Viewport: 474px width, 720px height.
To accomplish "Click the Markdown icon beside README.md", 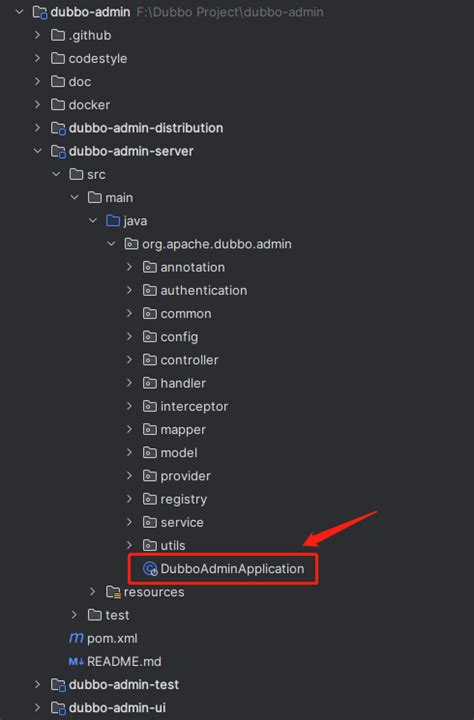I will pos(76,661).
